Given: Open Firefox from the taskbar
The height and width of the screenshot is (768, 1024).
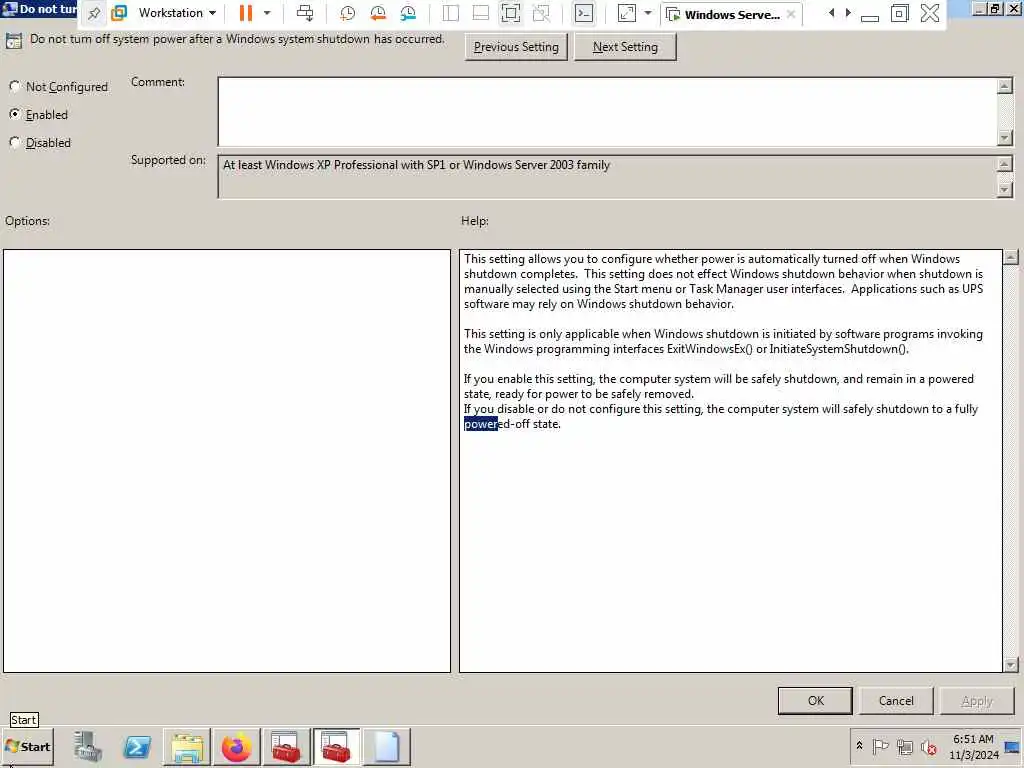Looking at the screenshot, I should pos(236,746).
